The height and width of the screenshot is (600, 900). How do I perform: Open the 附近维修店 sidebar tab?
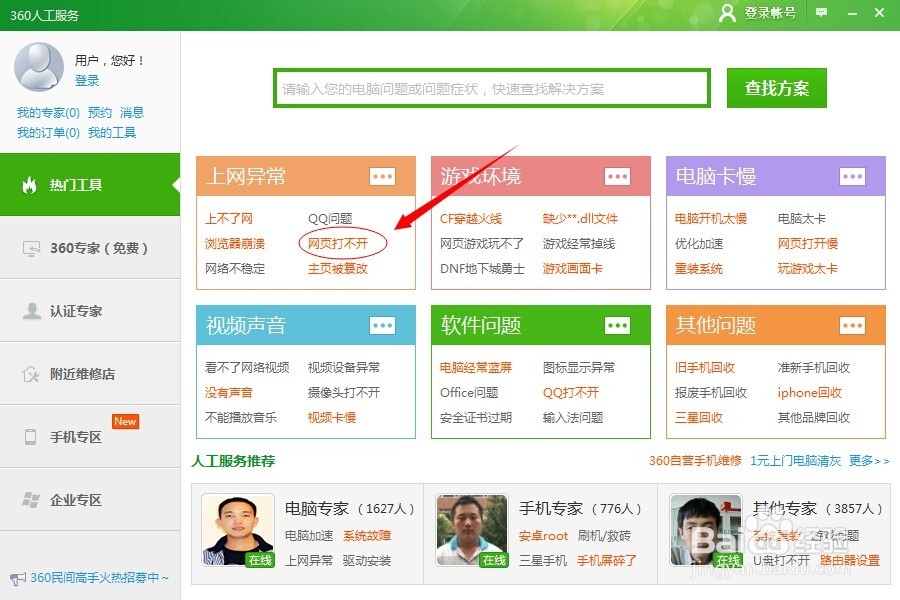click(x=90, y=374)
